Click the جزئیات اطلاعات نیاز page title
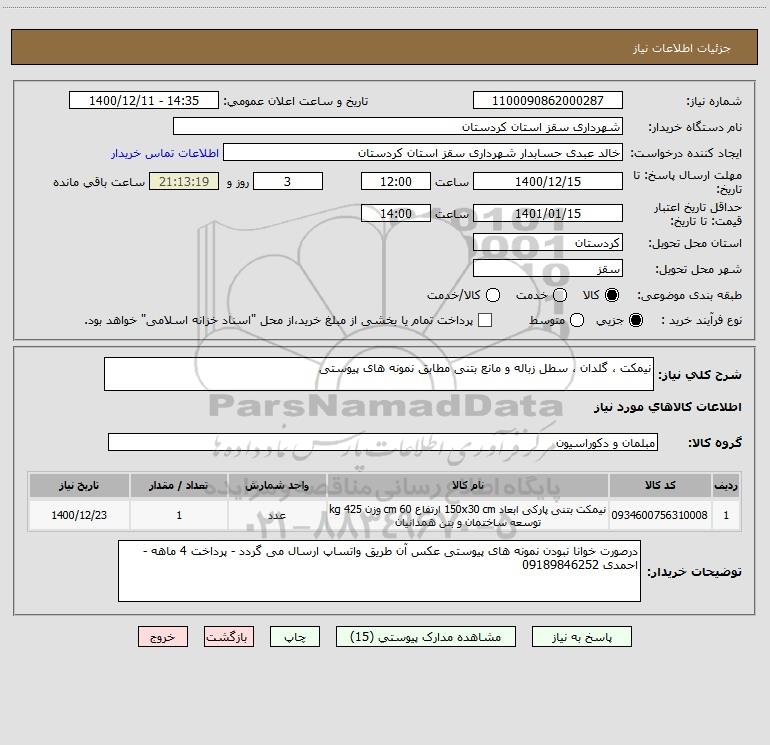The image size is (770, 745). (682, 48)
